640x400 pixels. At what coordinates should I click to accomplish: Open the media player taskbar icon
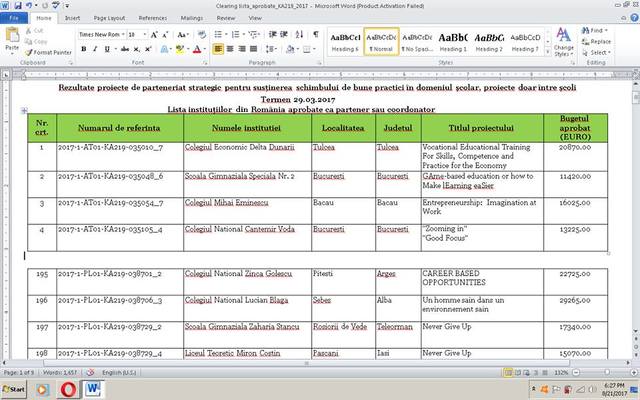click(x=42, y=390)
